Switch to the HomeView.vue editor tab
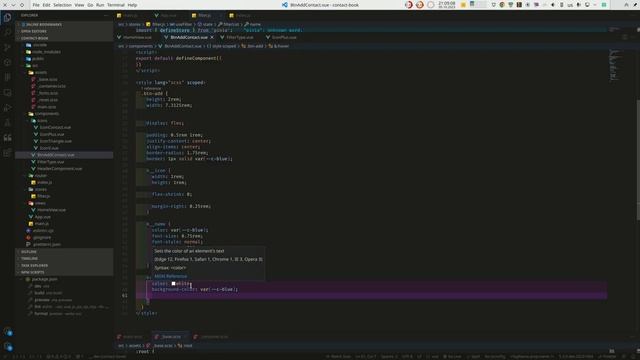The image size is (640, 360). (137, 37)
